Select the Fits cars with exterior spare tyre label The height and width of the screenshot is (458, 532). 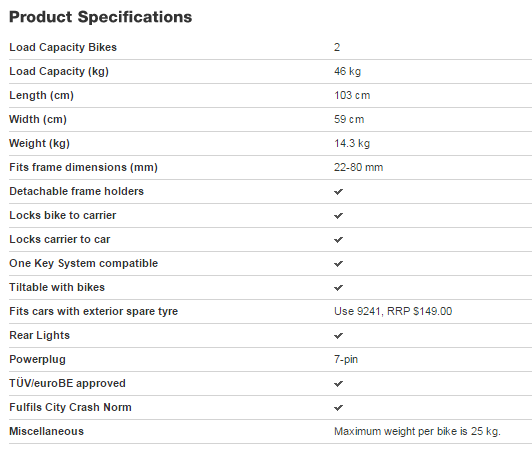pyautogui.click(x=94, y=311)
